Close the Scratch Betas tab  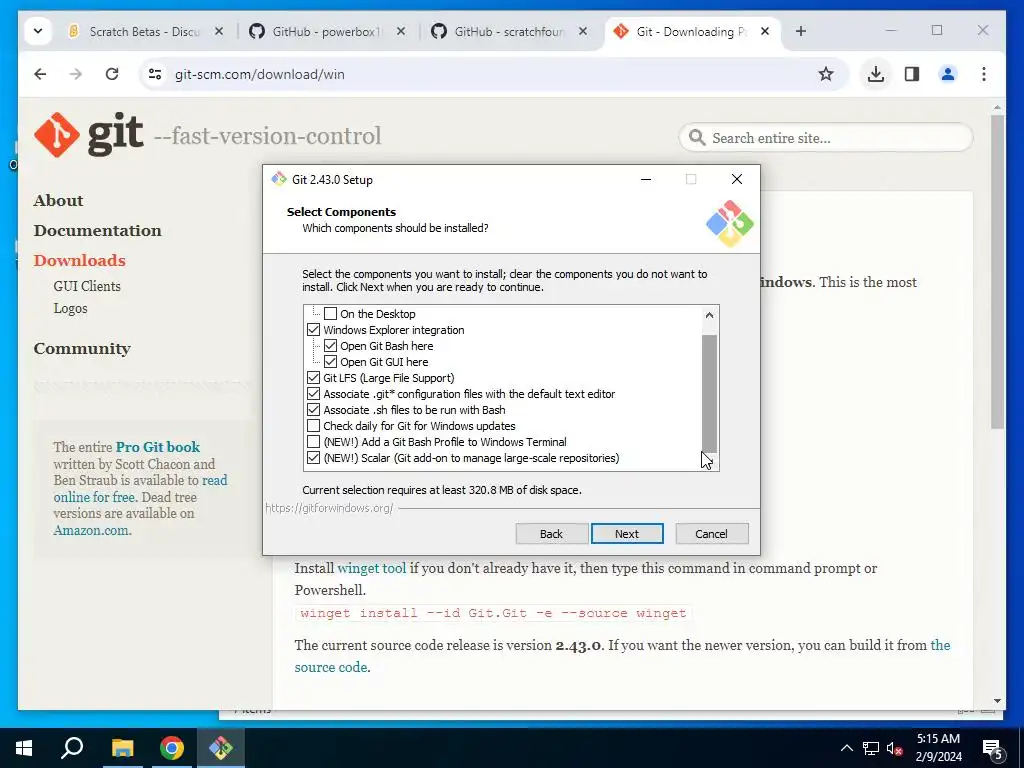pyautogui.click(x=219, y=31)
